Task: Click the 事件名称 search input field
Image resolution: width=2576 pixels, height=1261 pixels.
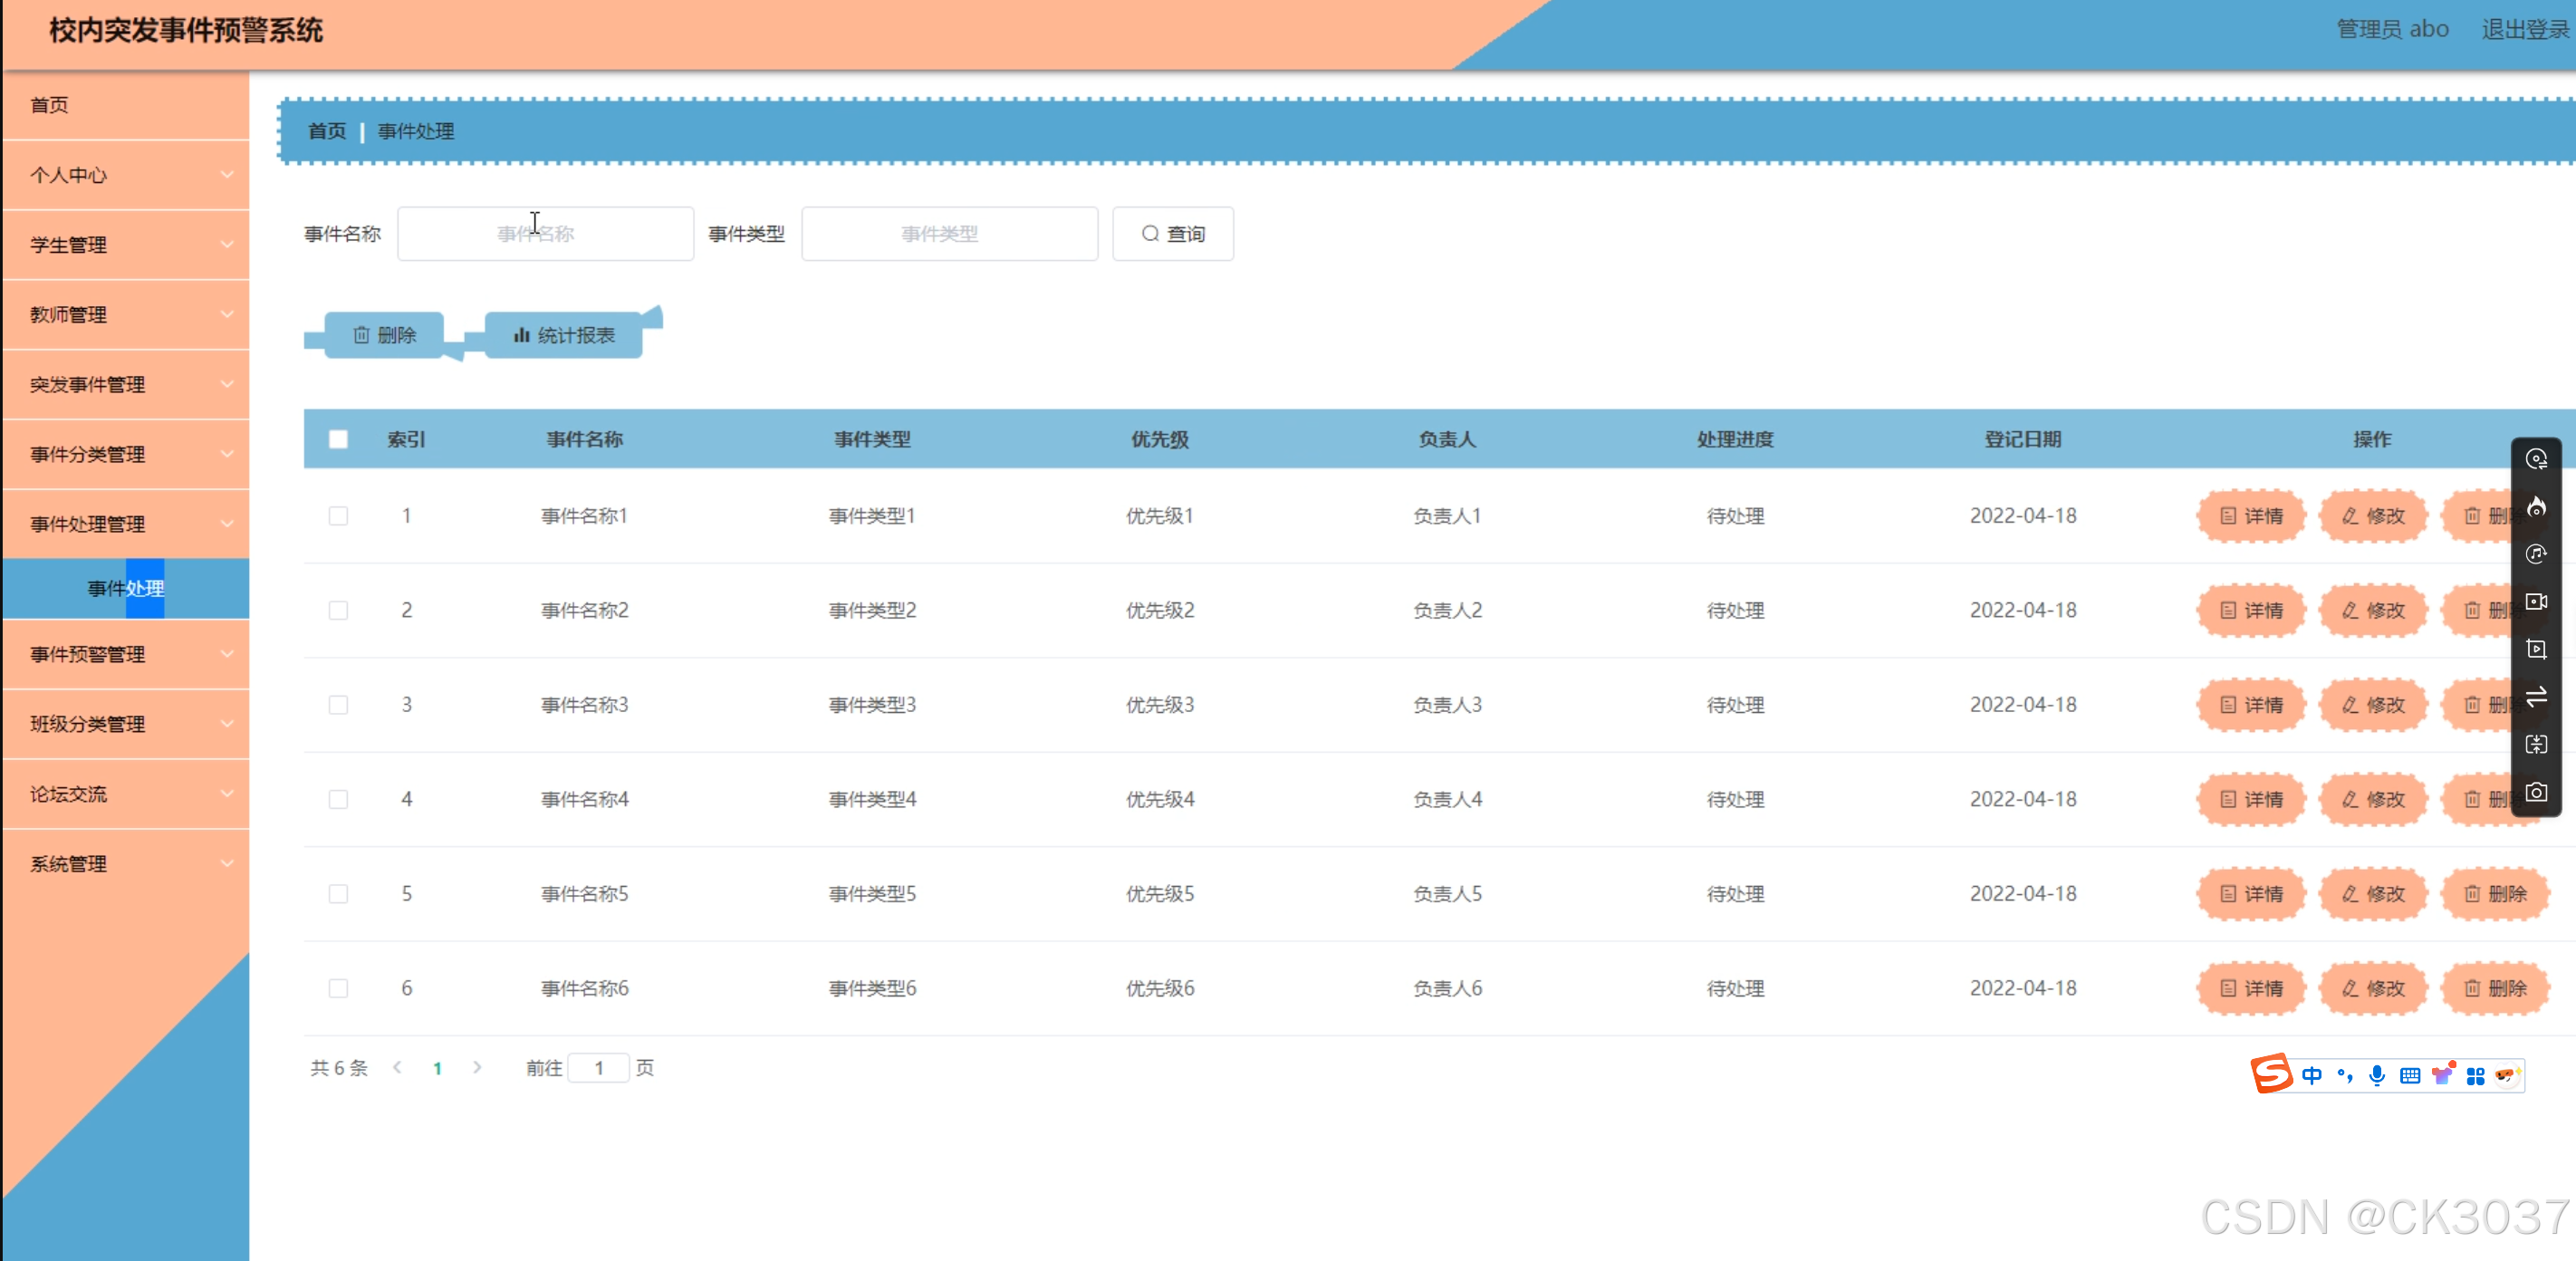Action: coord(545,234)
